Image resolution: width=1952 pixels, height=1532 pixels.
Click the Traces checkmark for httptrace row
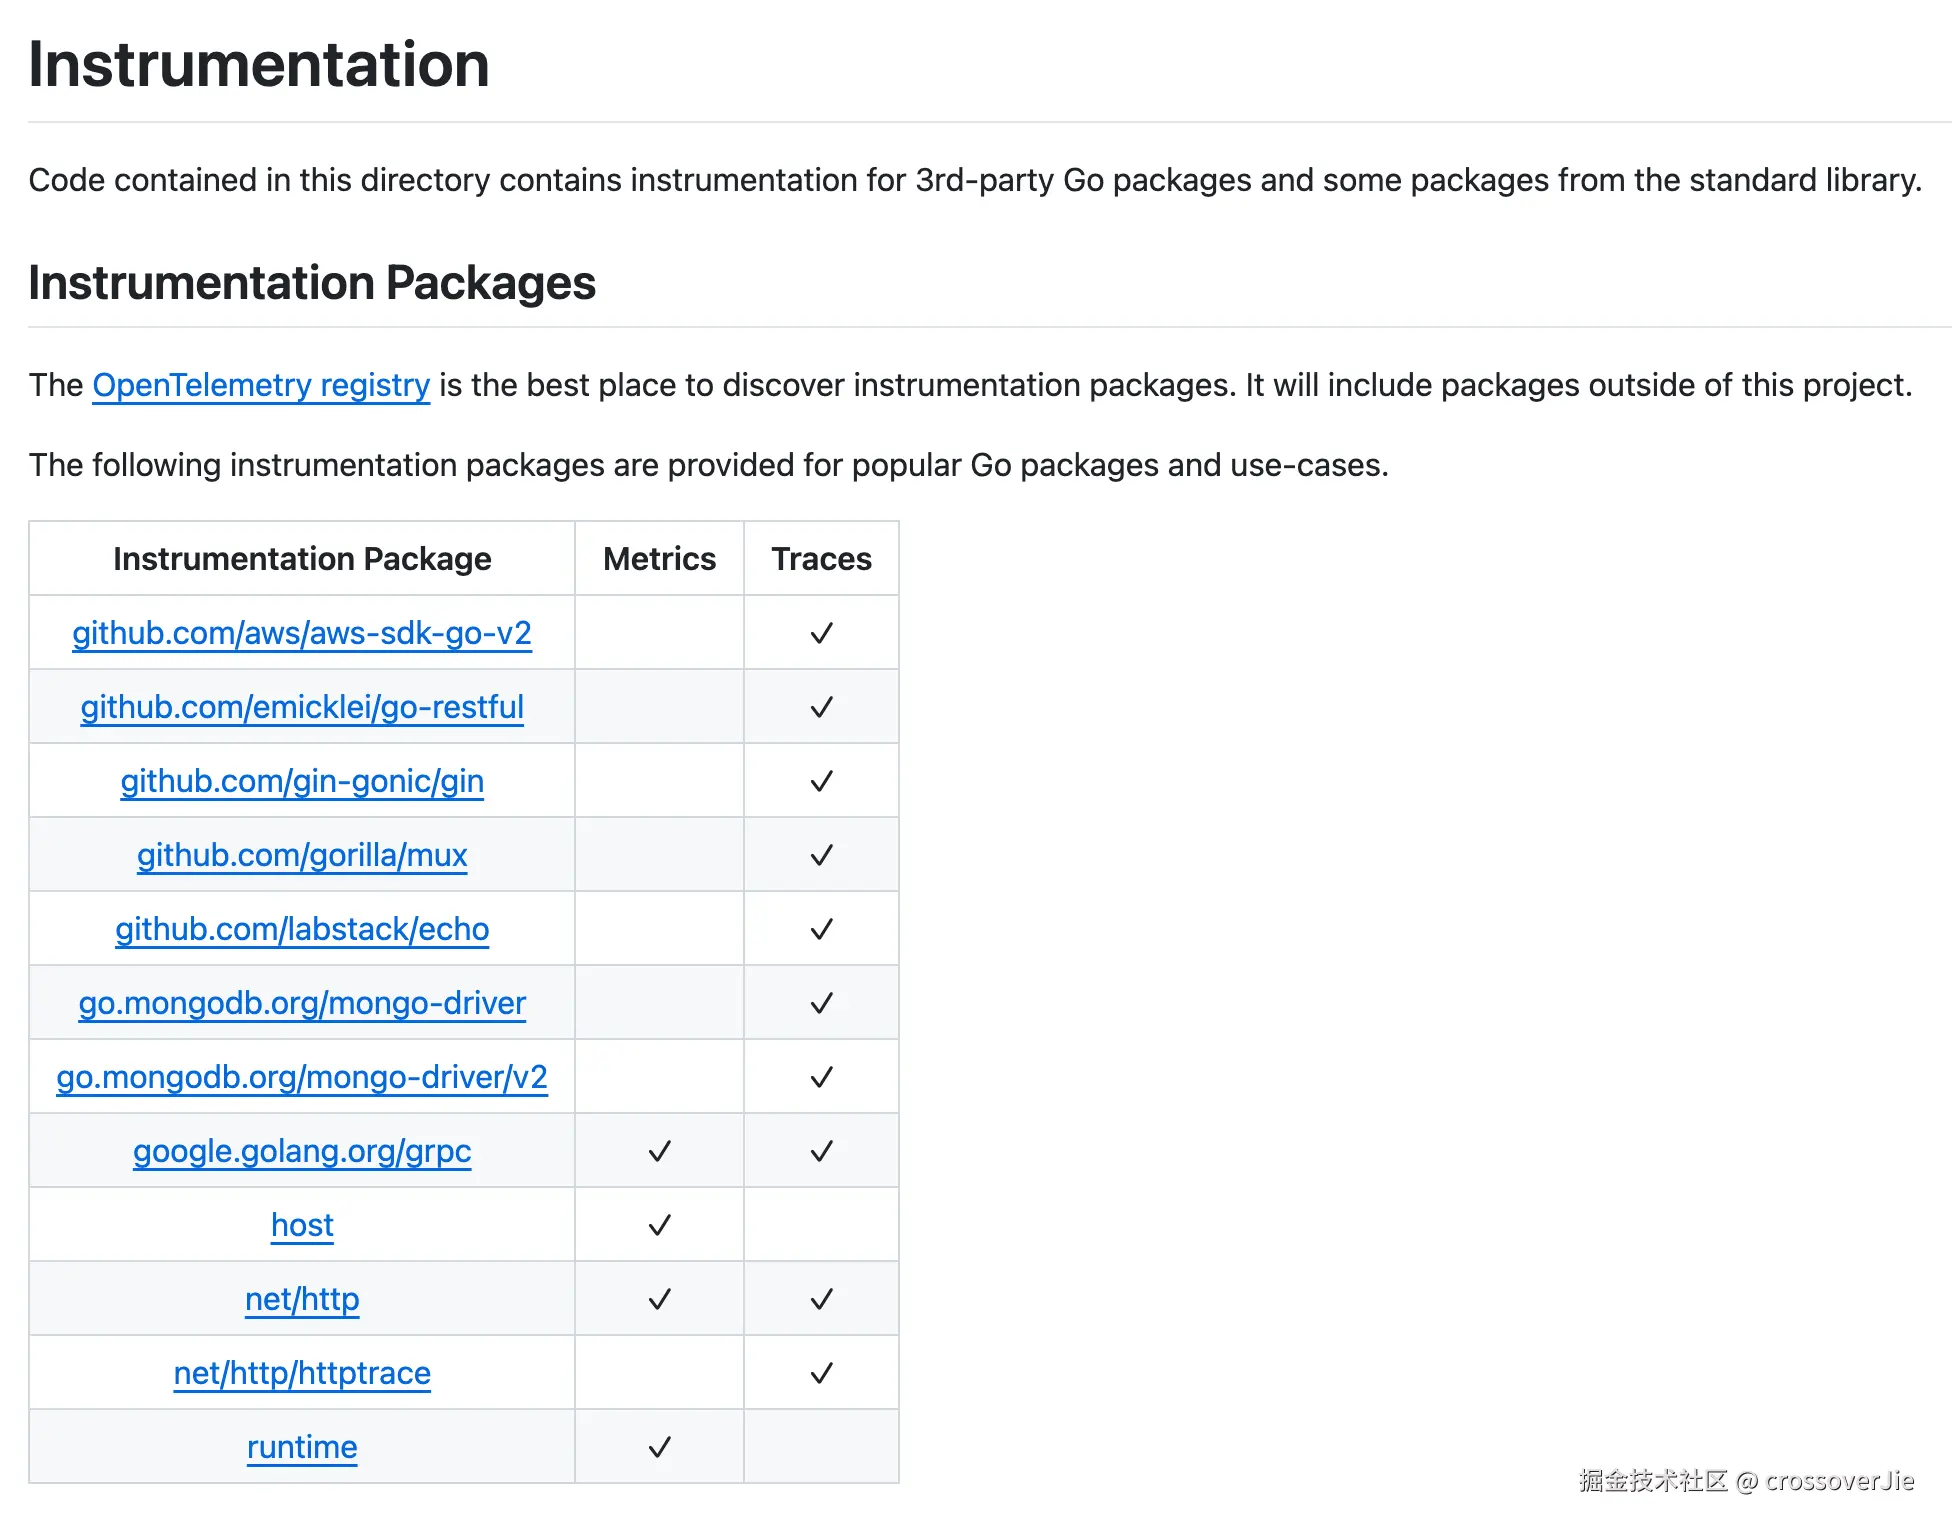[x=821, y=1373]
